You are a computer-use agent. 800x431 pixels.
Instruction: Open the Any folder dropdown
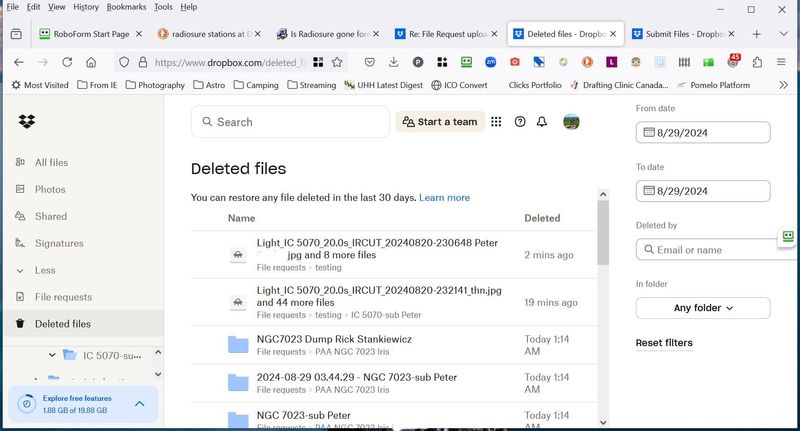click(x=703, y=308)
